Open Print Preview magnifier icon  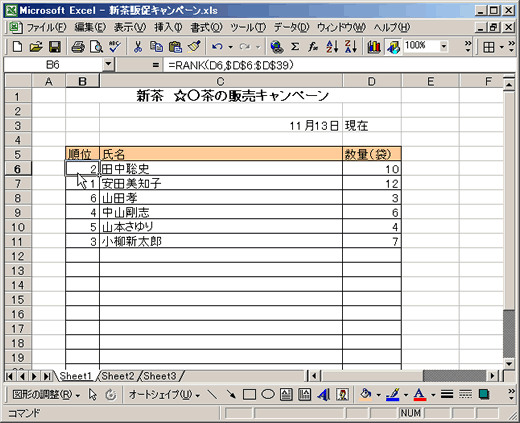pos(97,46)
